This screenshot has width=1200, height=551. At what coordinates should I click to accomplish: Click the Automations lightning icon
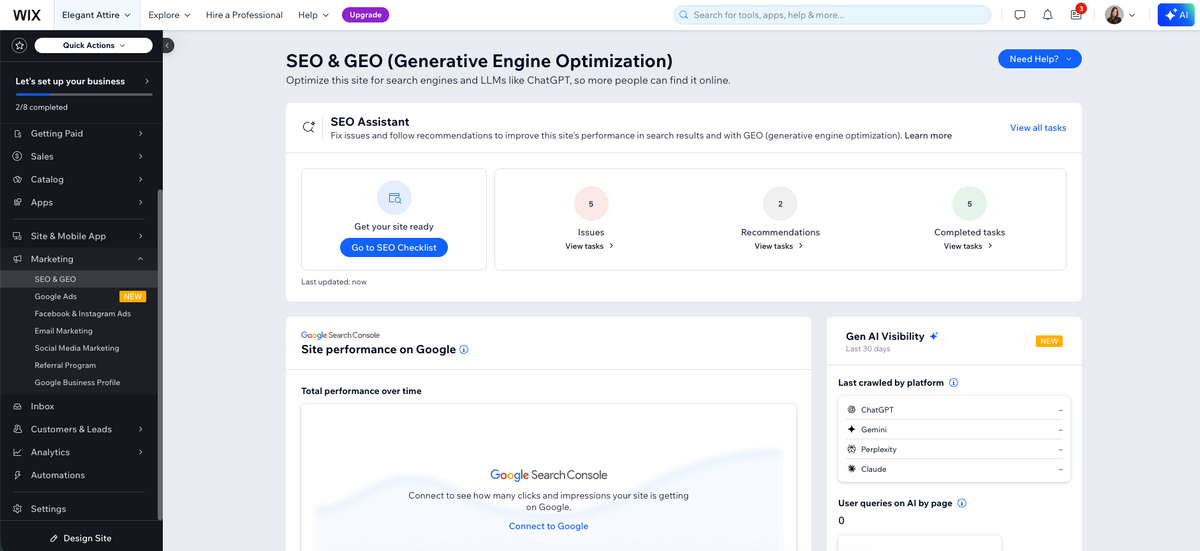[x=19, y=475]
